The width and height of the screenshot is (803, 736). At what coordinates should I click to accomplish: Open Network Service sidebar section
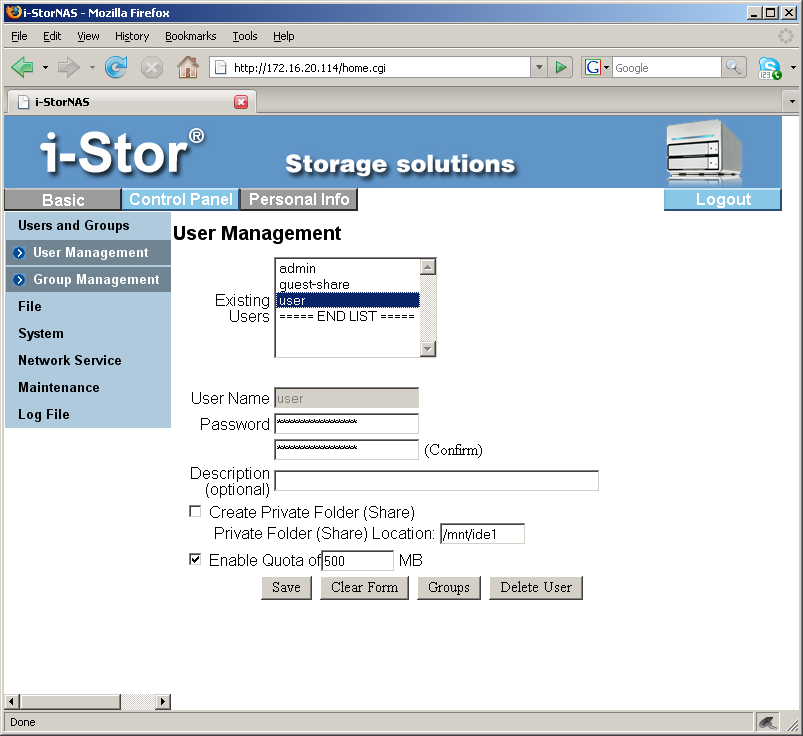[x=70, y=361]
